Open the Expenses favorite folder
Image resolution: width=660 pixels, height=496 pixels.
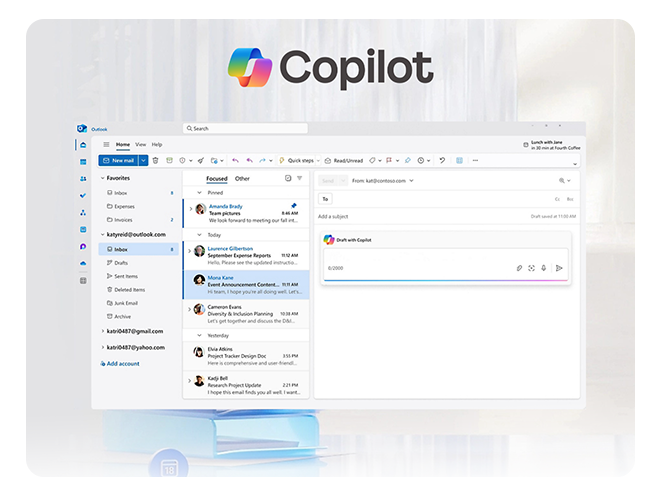pyautogui.click(x=138, y=206)
